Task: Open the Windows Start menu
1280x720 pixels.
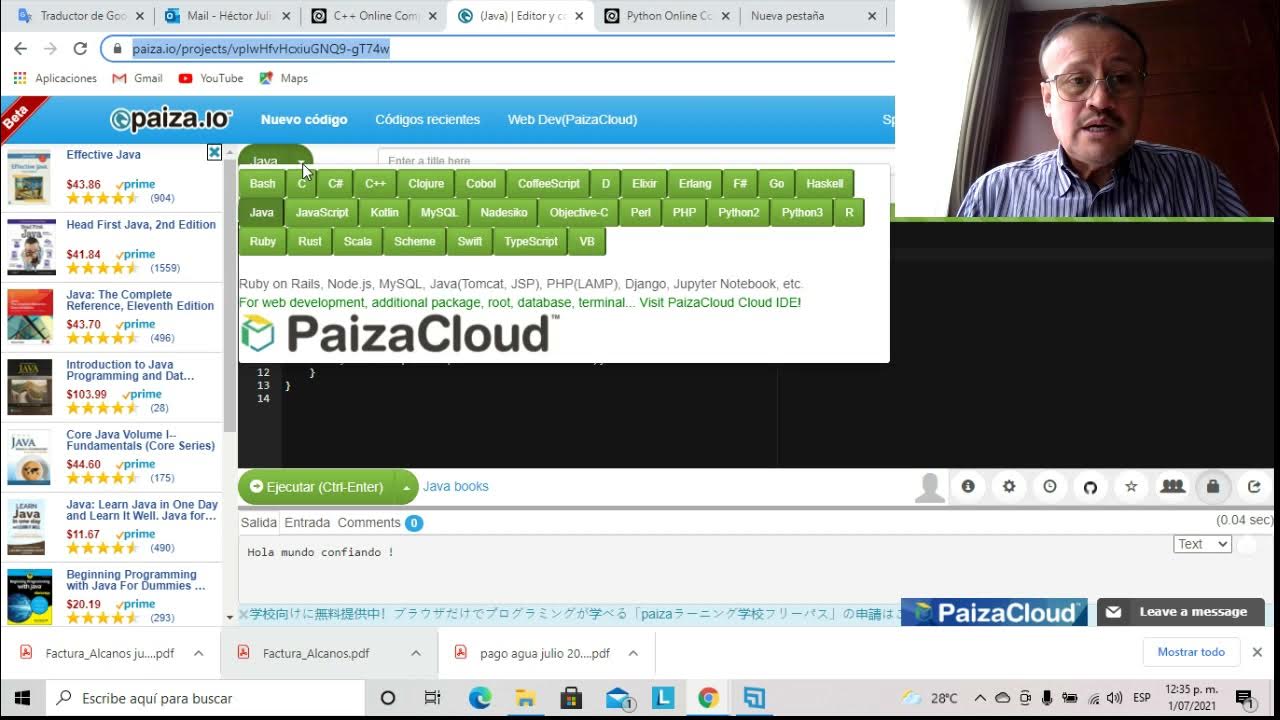Action: [22, 698]
